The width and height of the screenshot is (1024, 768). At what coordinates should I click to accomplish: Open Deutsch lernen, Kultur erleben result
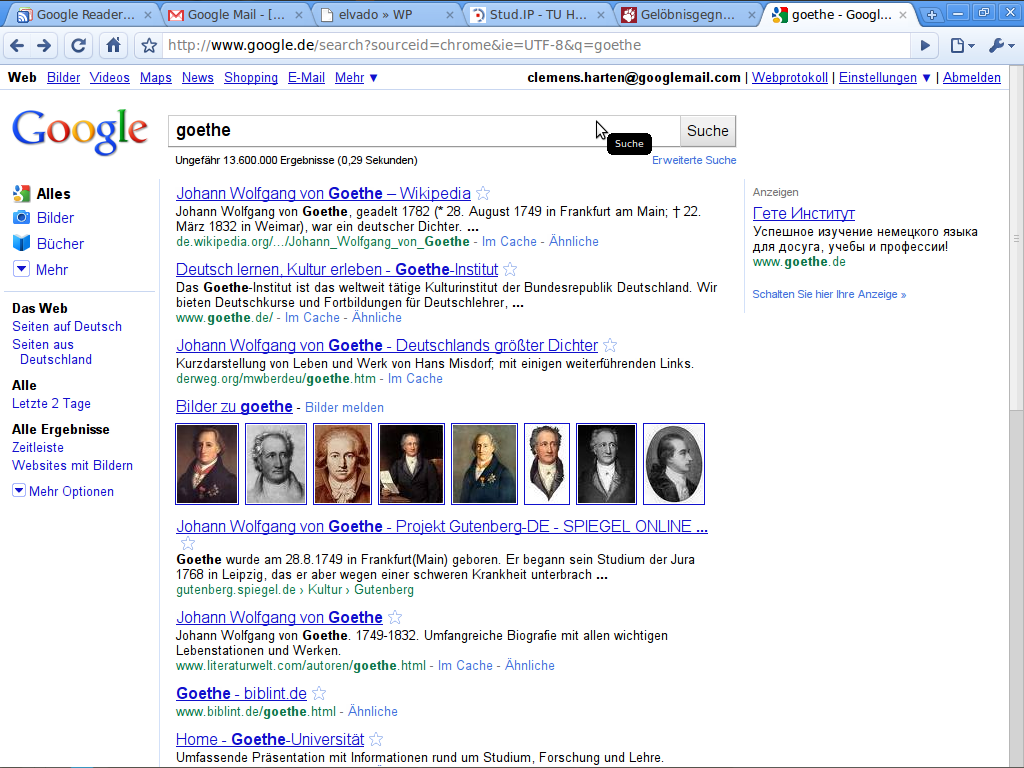[x=337, y=269]
